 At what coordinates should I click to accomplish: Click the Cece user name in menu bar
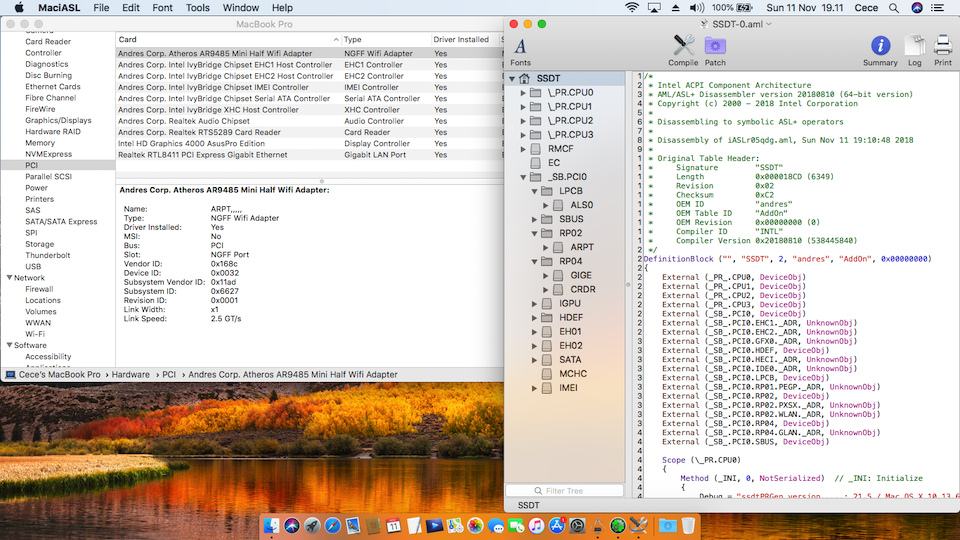tap(866, 8)
